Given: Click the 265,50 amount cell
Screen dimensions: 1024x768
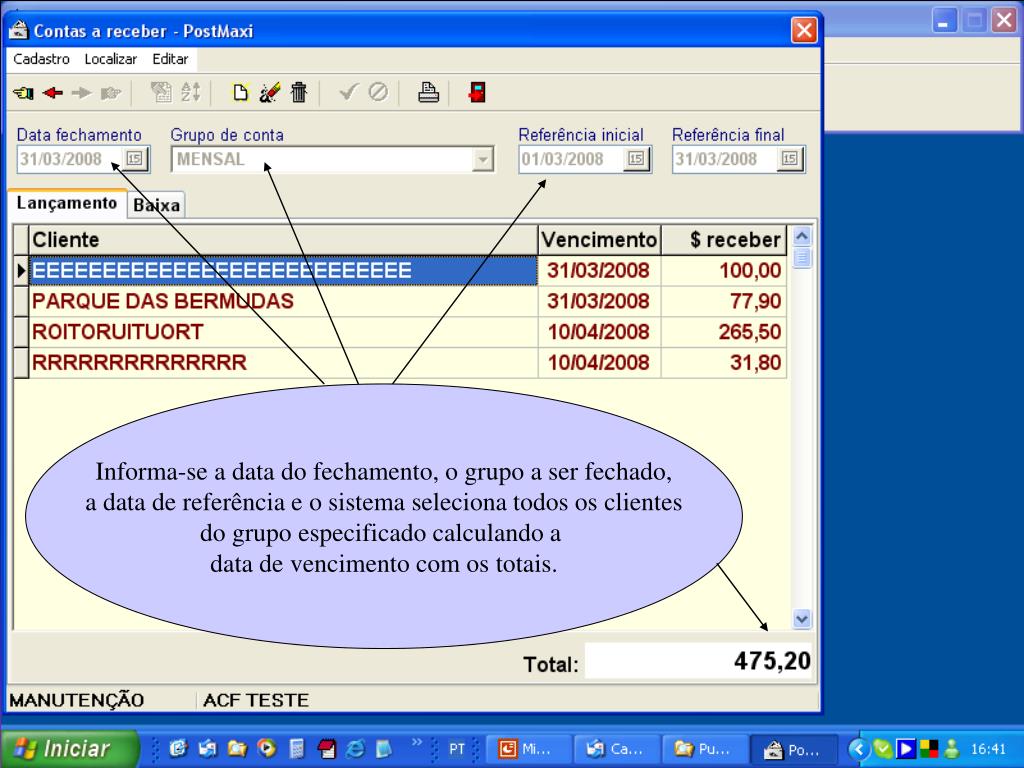Looking at the screenshot, I should 724,332.
